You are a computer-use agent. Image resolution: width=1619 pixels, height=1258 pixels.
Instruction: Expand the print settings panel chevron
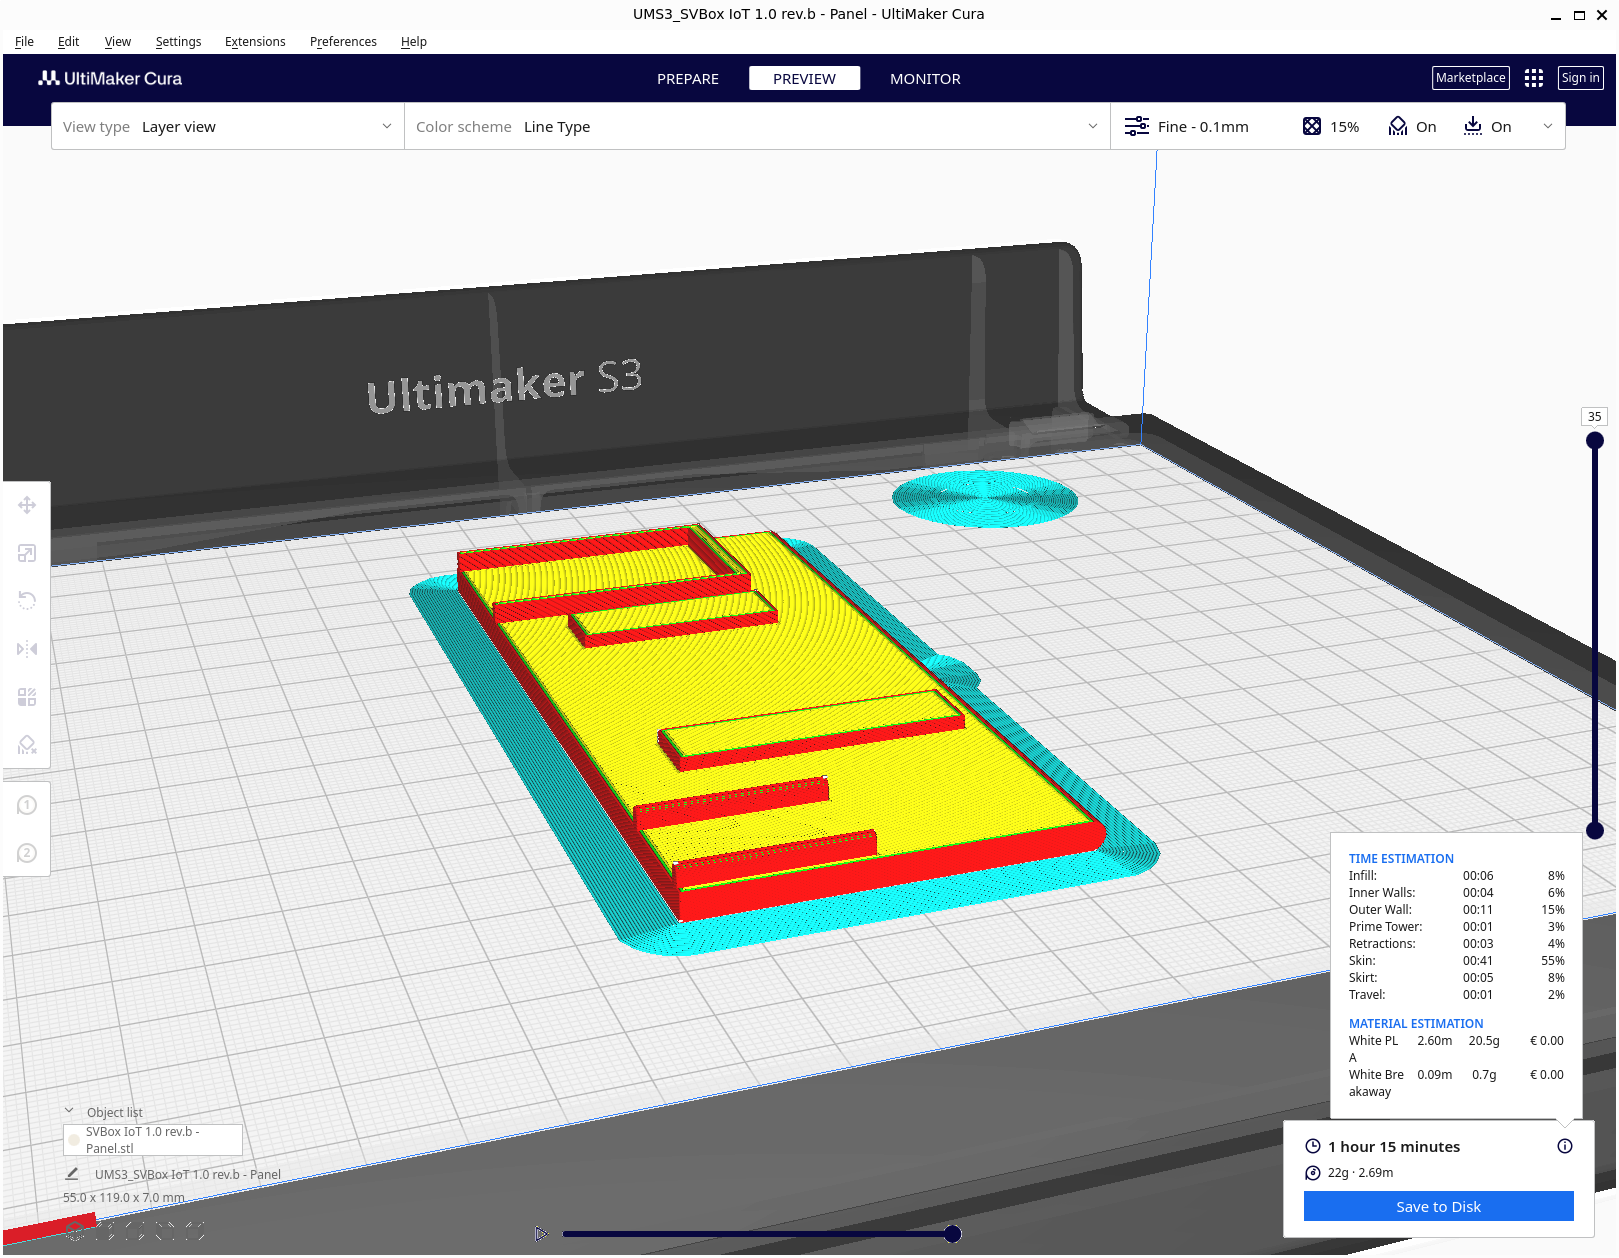tap(1548, 127)
